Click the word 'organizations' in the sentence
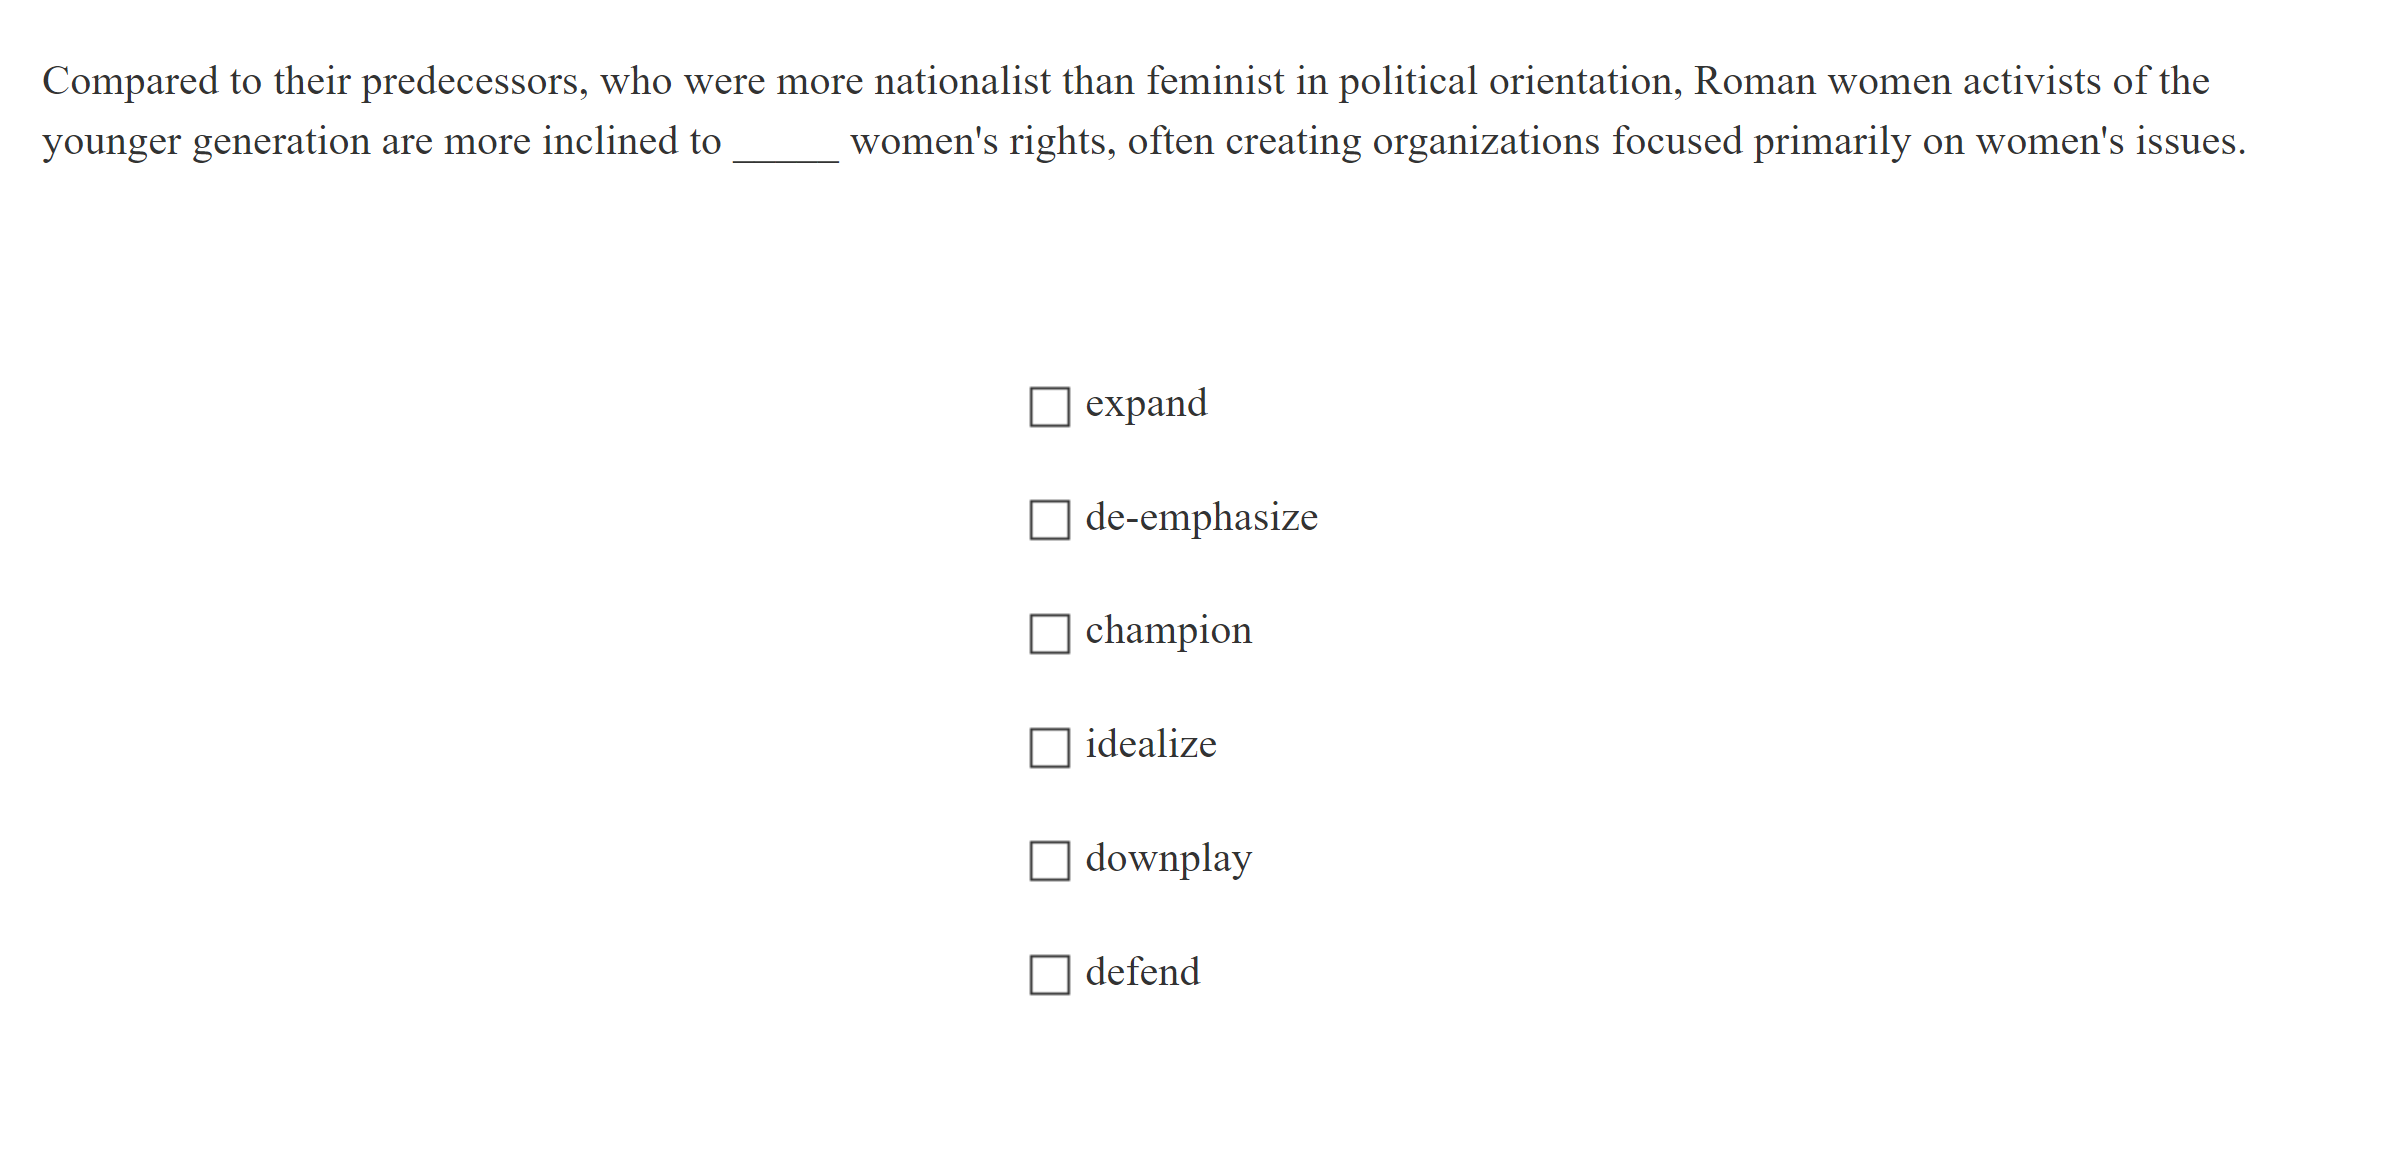 point(1486,142)
